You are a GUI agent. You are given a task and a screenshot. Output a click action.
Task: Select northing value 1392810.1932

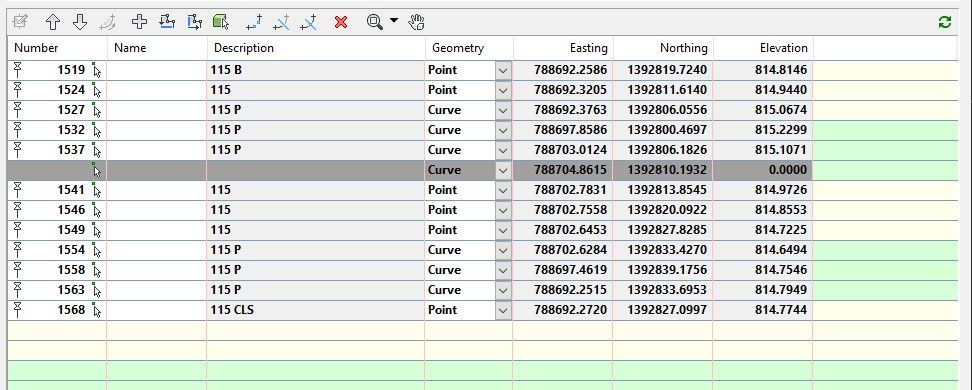click(x=667, y=170)
